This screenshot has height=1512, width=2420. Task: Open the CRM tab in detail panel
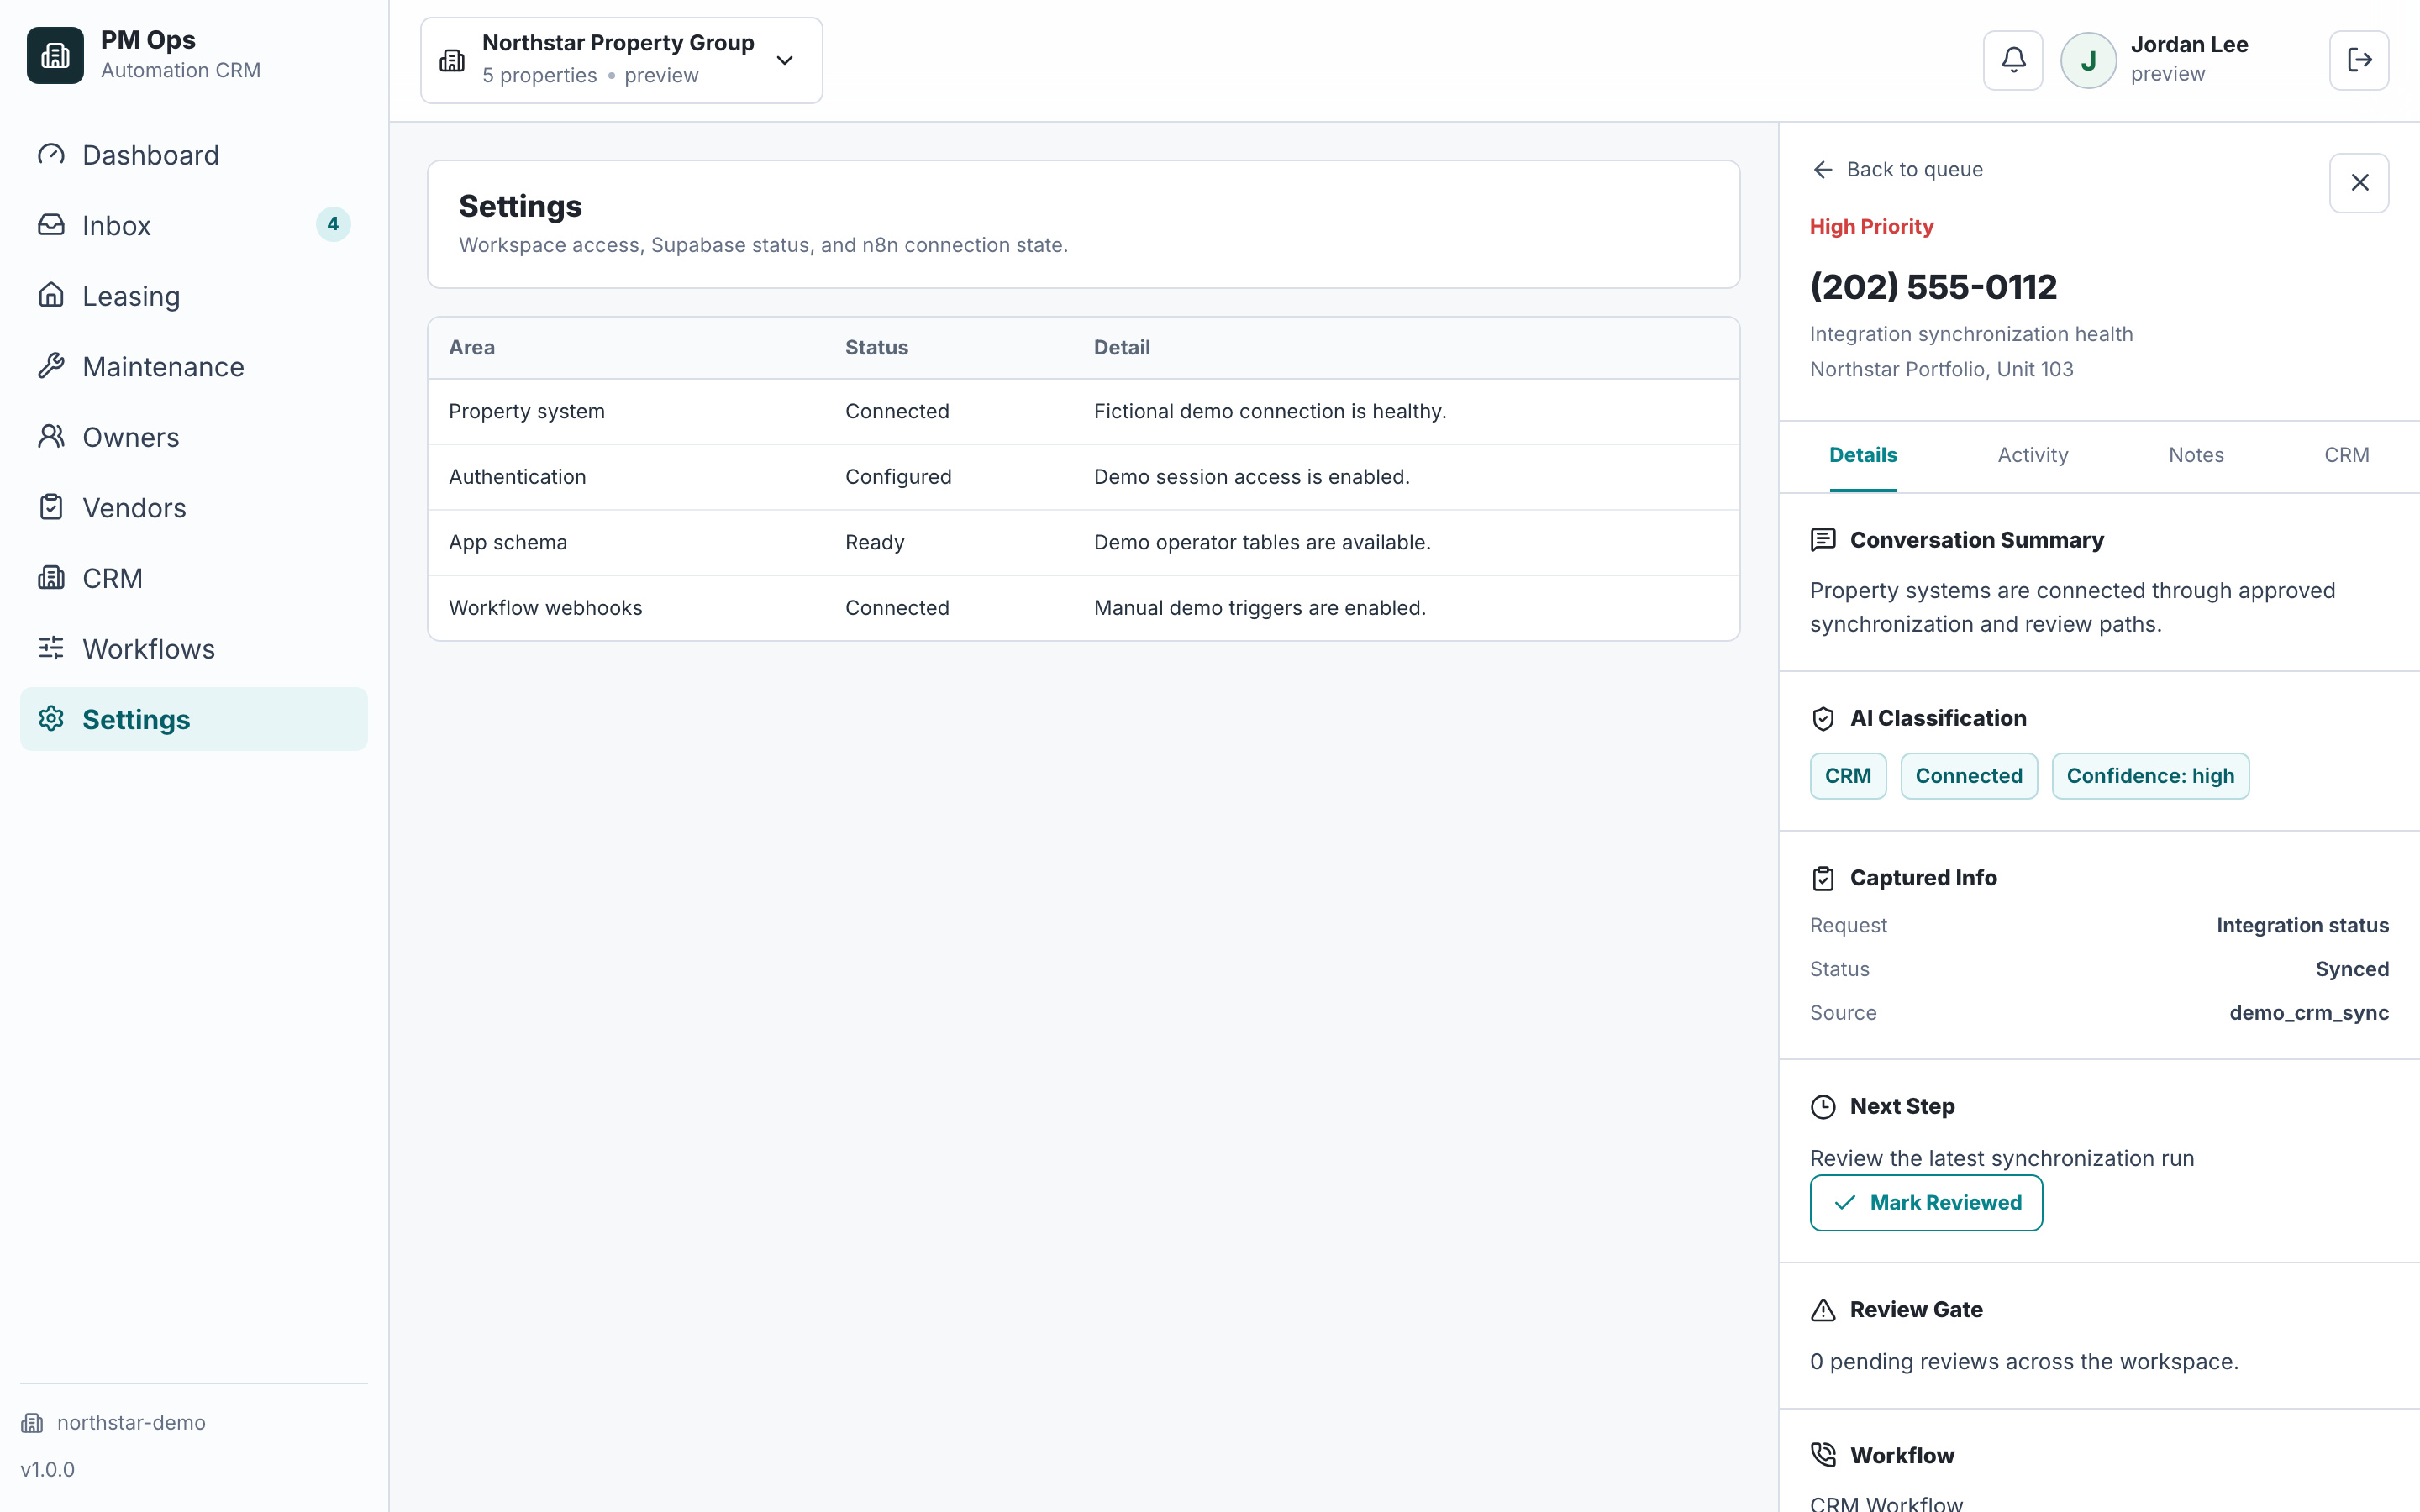tap(2346, 455)
